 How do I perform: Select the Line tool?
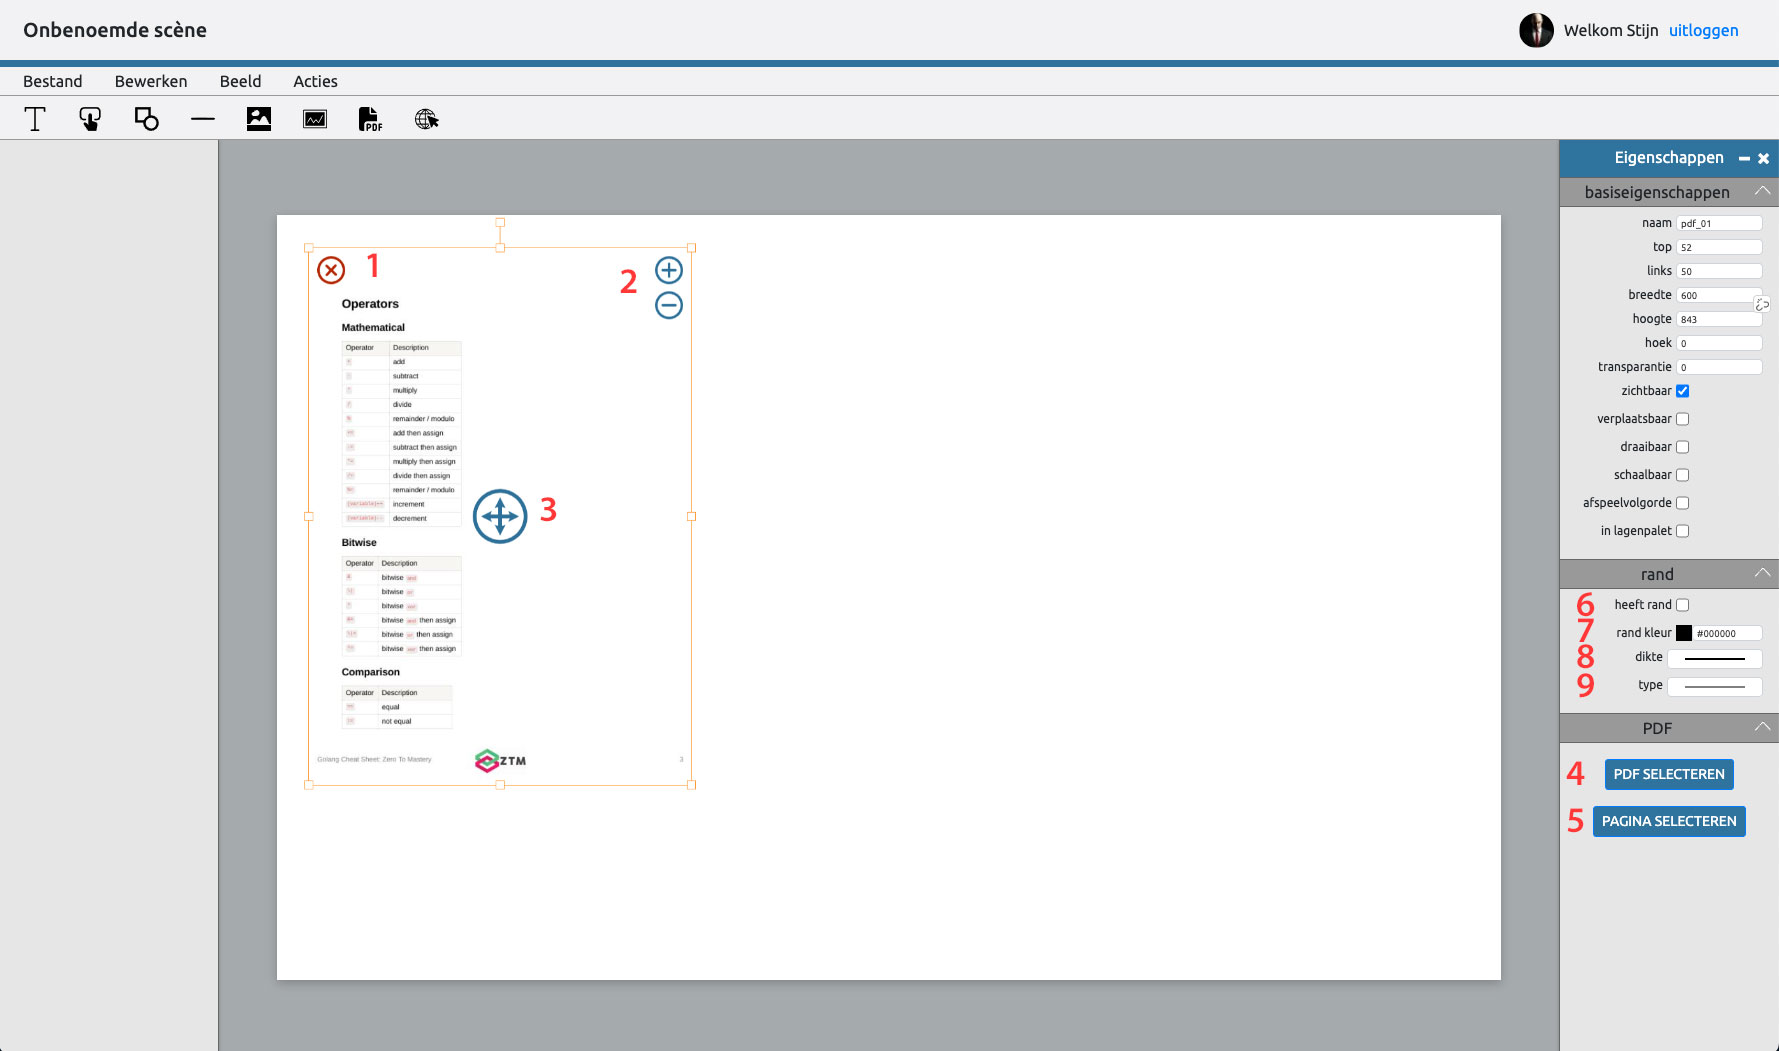pos(203,119)
